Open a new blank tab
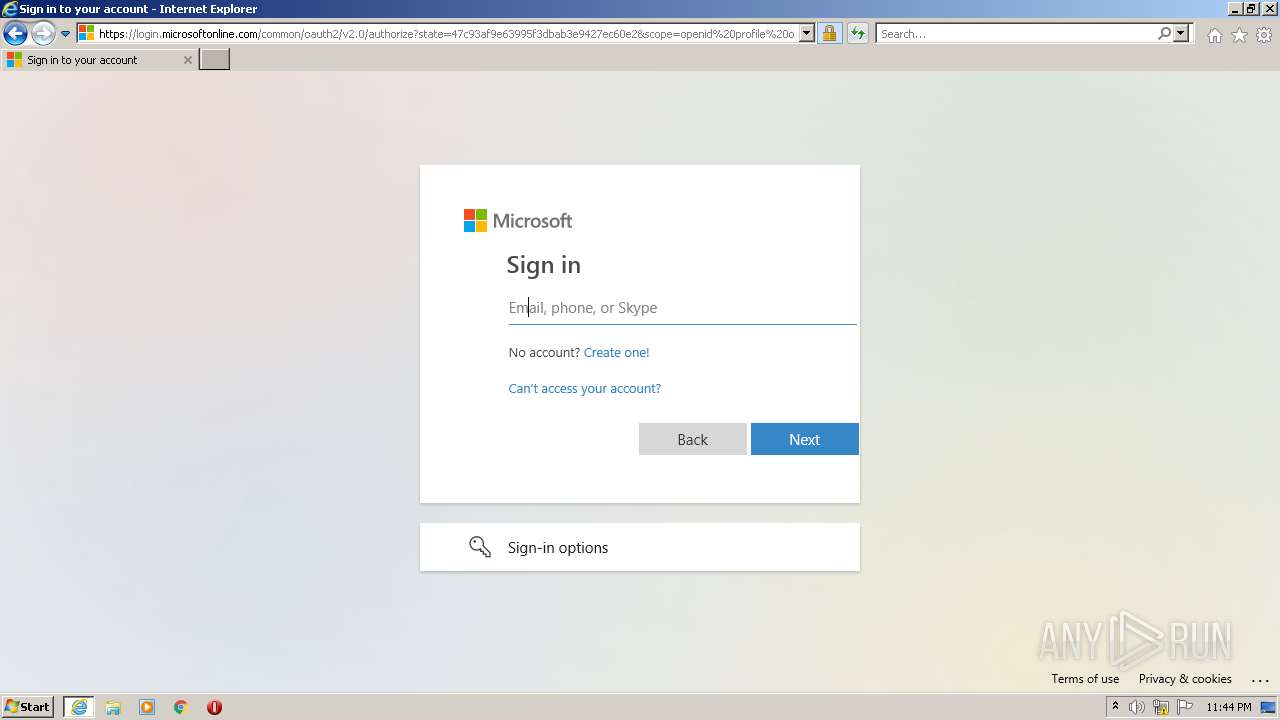The width and height of the screenshot is (1280, 720). 215,60
